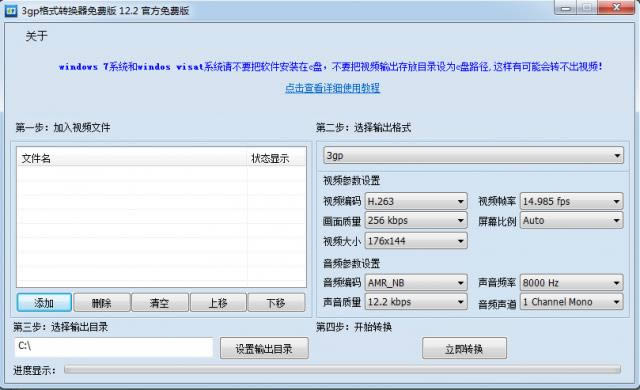This screenshot has width=640, height=390.
Task: Click the blue Windows 7 warning text
Action: [331, 66]
